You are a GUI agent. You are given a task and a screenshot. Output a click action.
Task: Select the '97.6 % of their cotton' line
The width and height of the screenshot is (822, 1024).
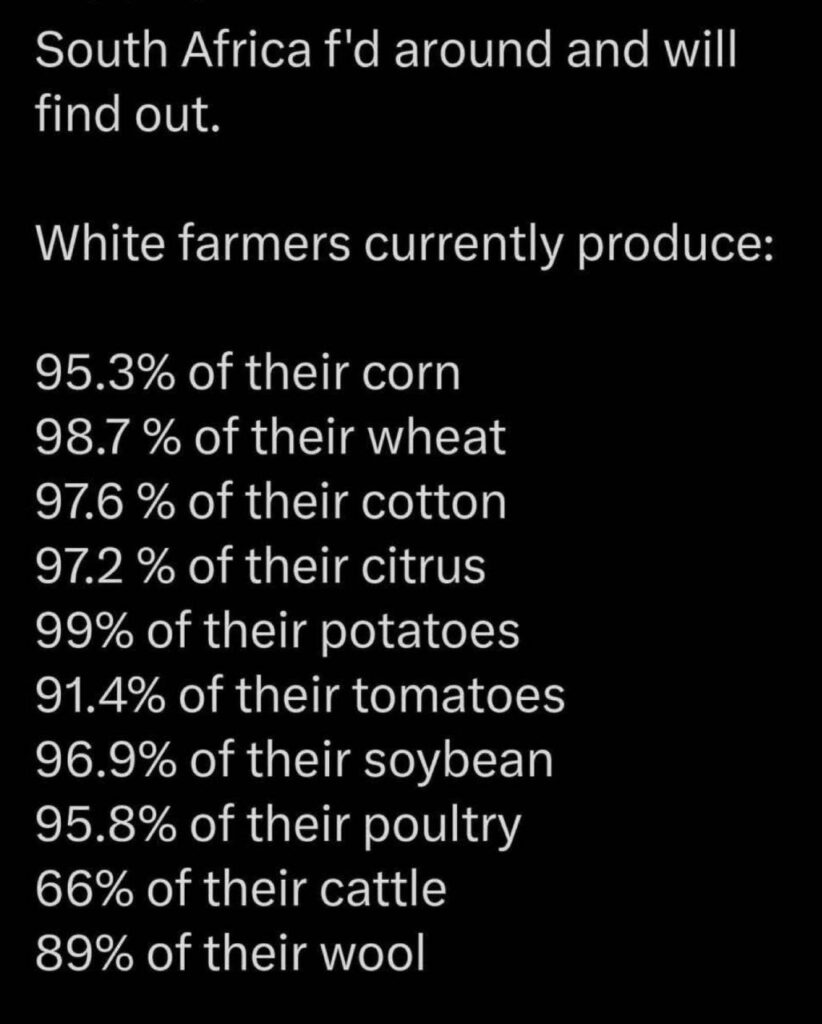pos(271,502)
